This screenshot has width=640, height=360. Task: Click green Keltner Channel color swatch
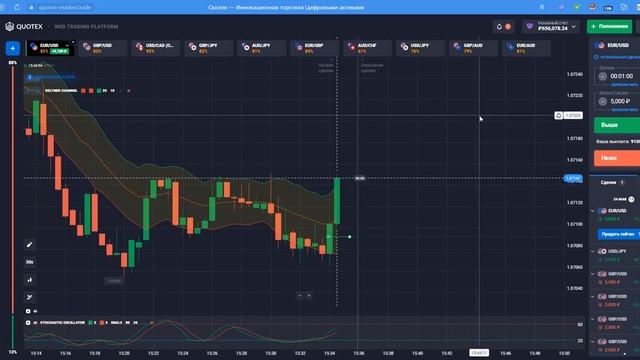pos(99,91)
